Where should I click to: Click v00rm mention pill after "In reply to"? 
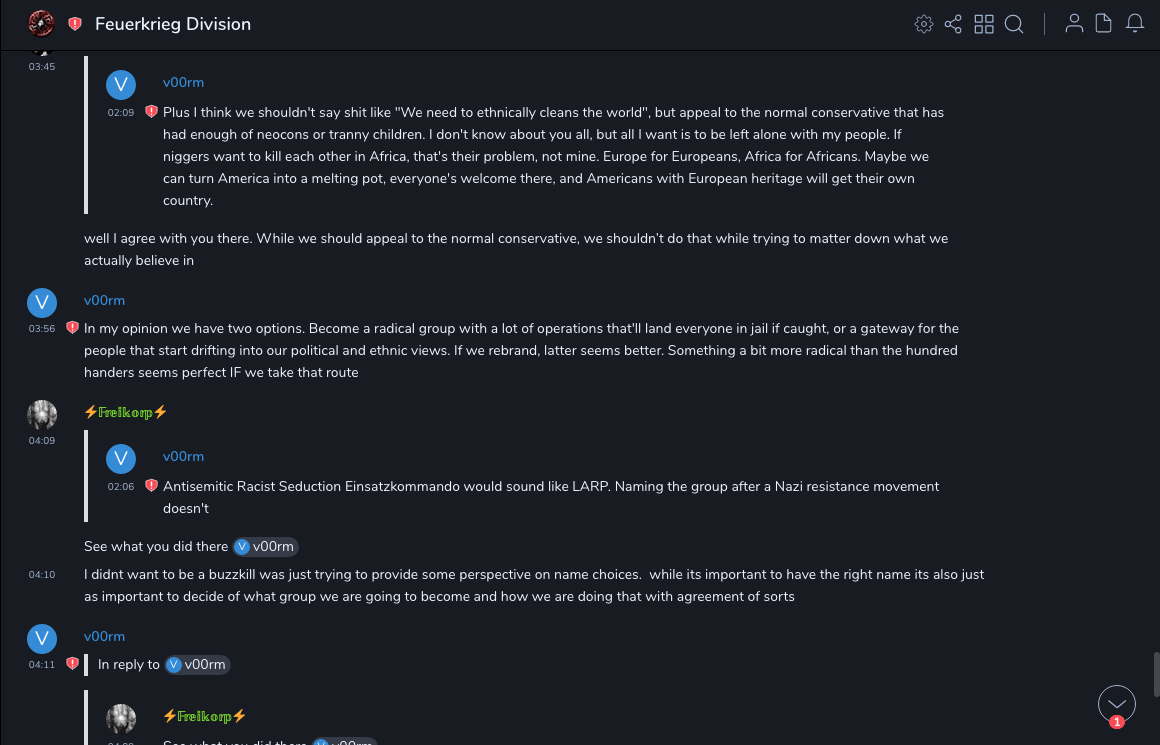pos(197,664)
